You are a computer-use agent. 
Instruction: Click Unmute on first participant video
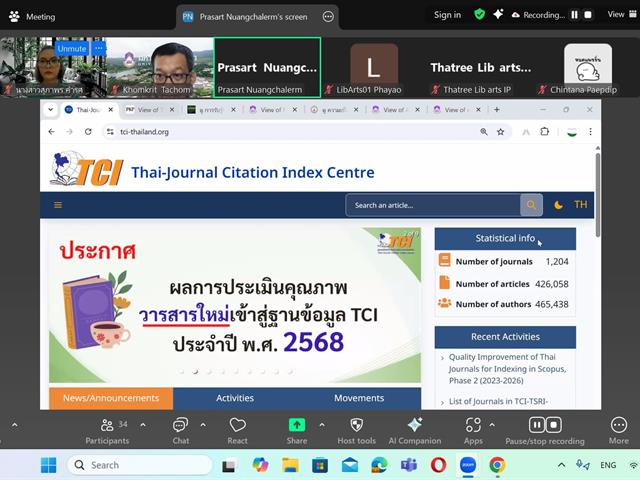pos(72,49)
